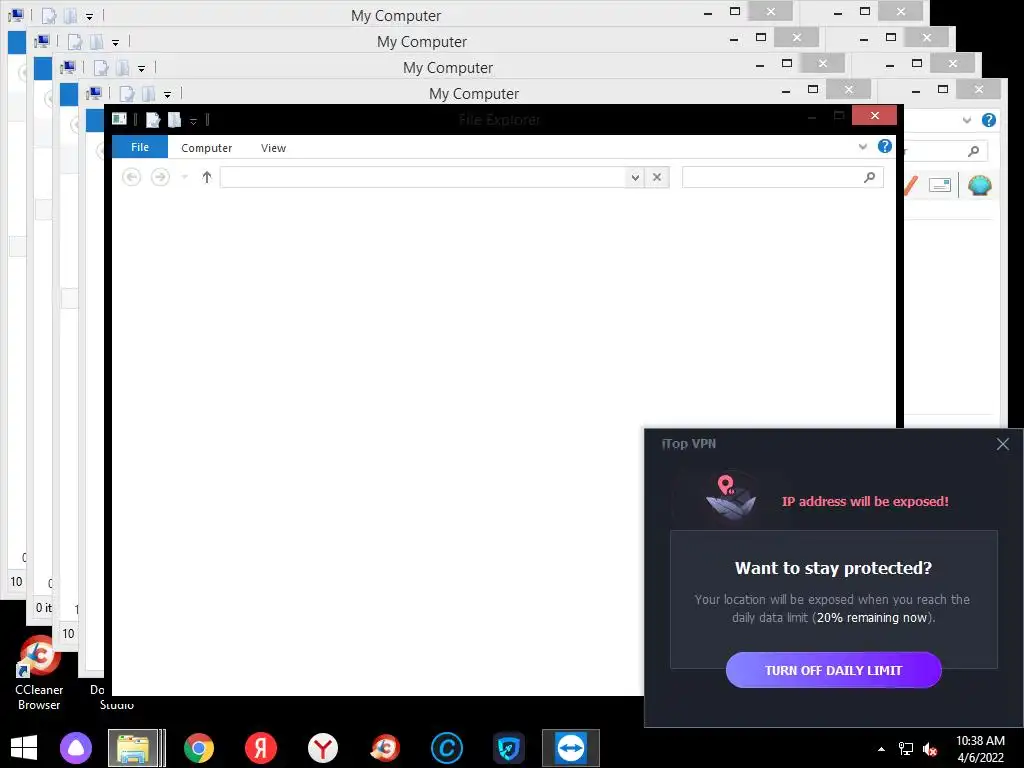This screenshot has height=768, width=1024.
Task: Switch to the Computer ribbon tab
Action: 206,148
